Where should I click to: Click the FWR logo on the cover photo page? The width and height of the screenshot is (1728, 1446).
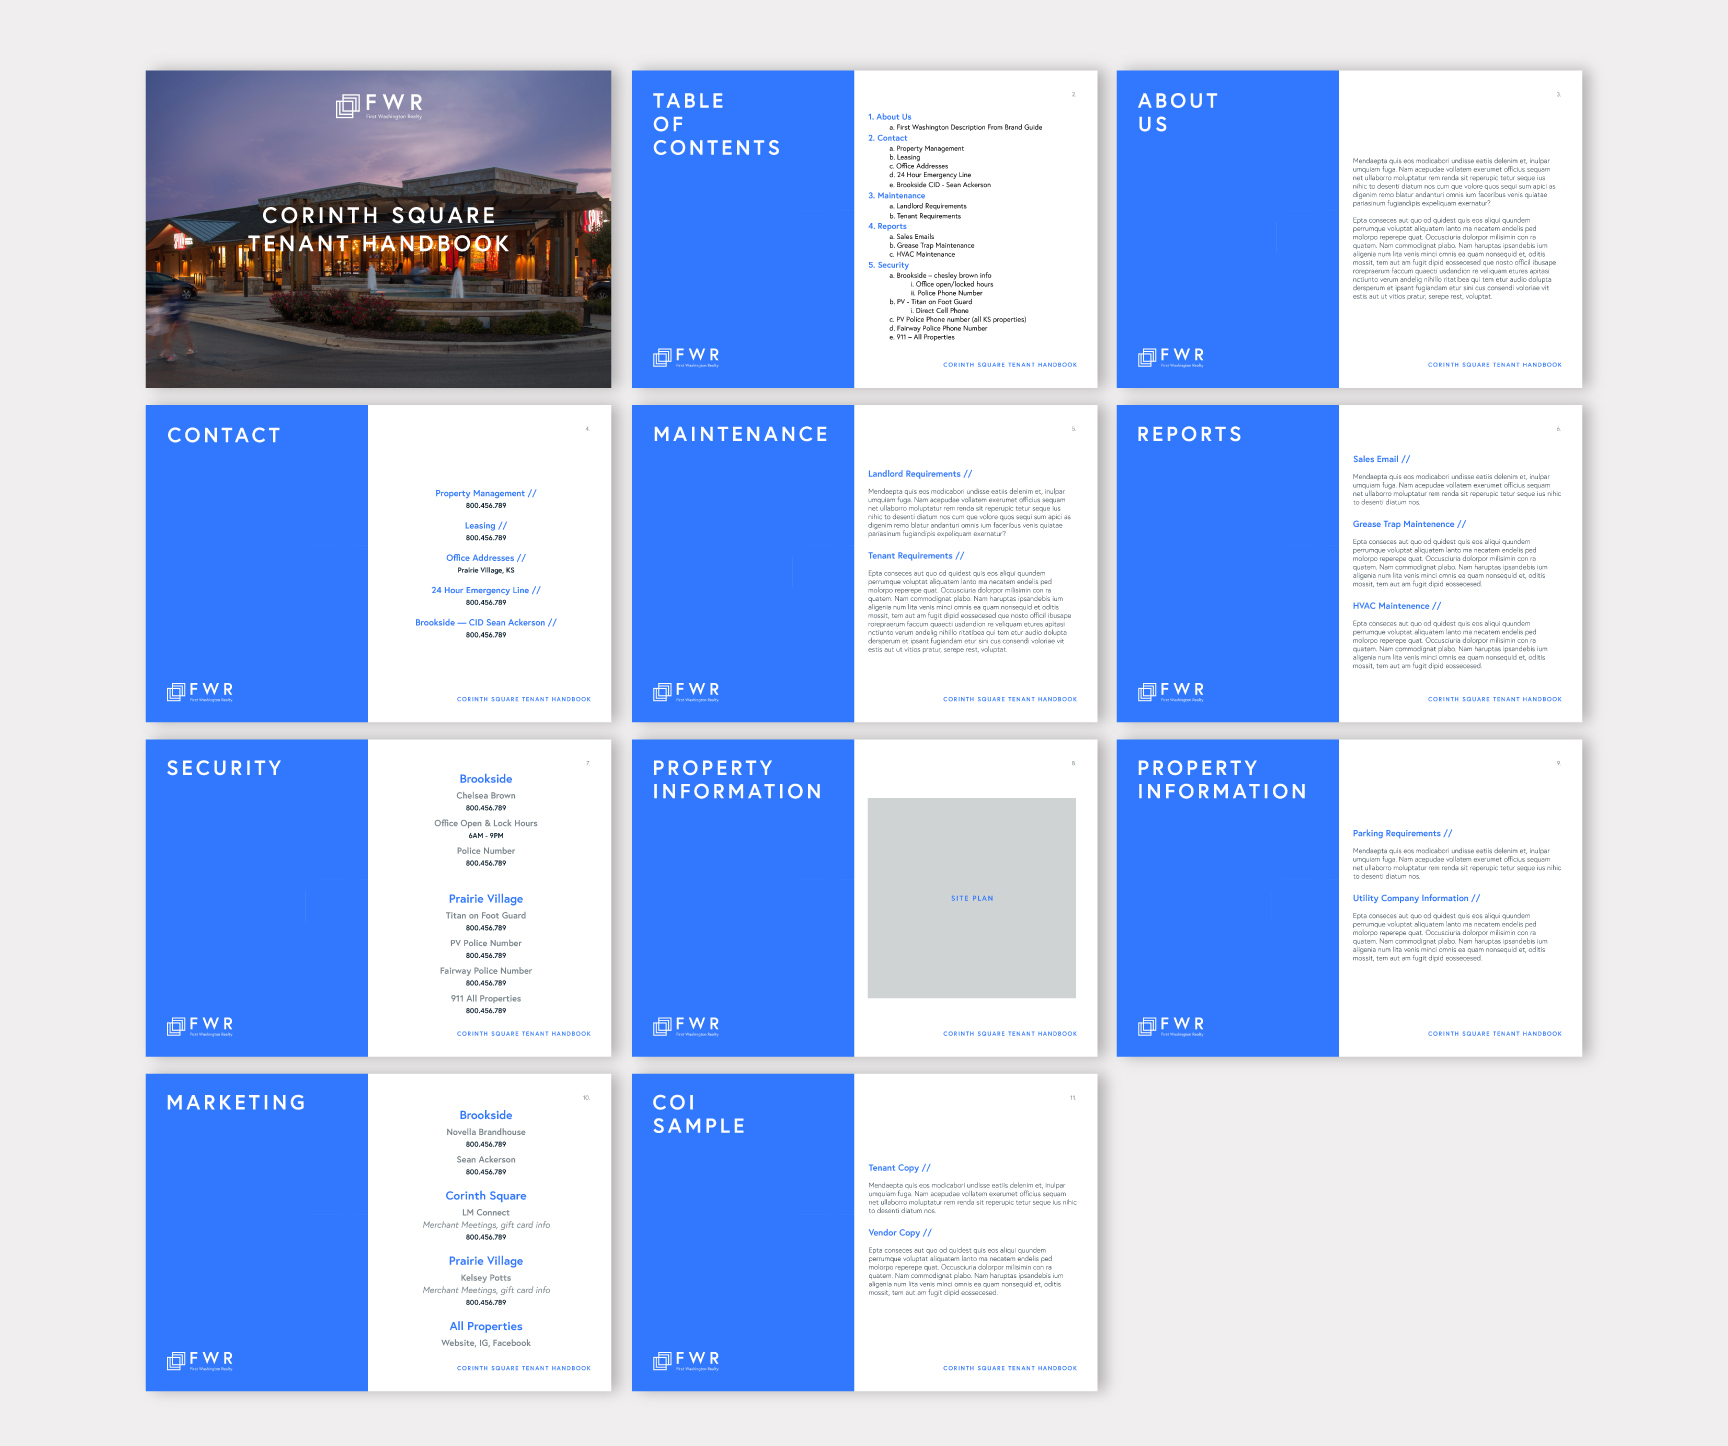[x=379, y=105]
